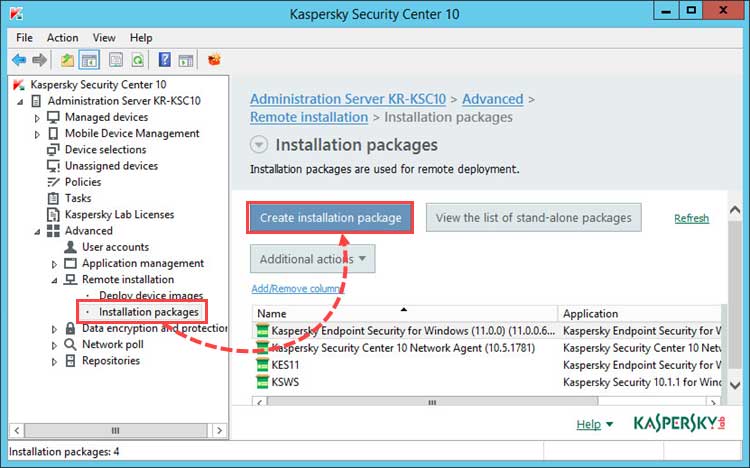Click the Advanced four-squares icon
Image resolution: width=750 pixels, height=468 pixels.
pos(53,231)
